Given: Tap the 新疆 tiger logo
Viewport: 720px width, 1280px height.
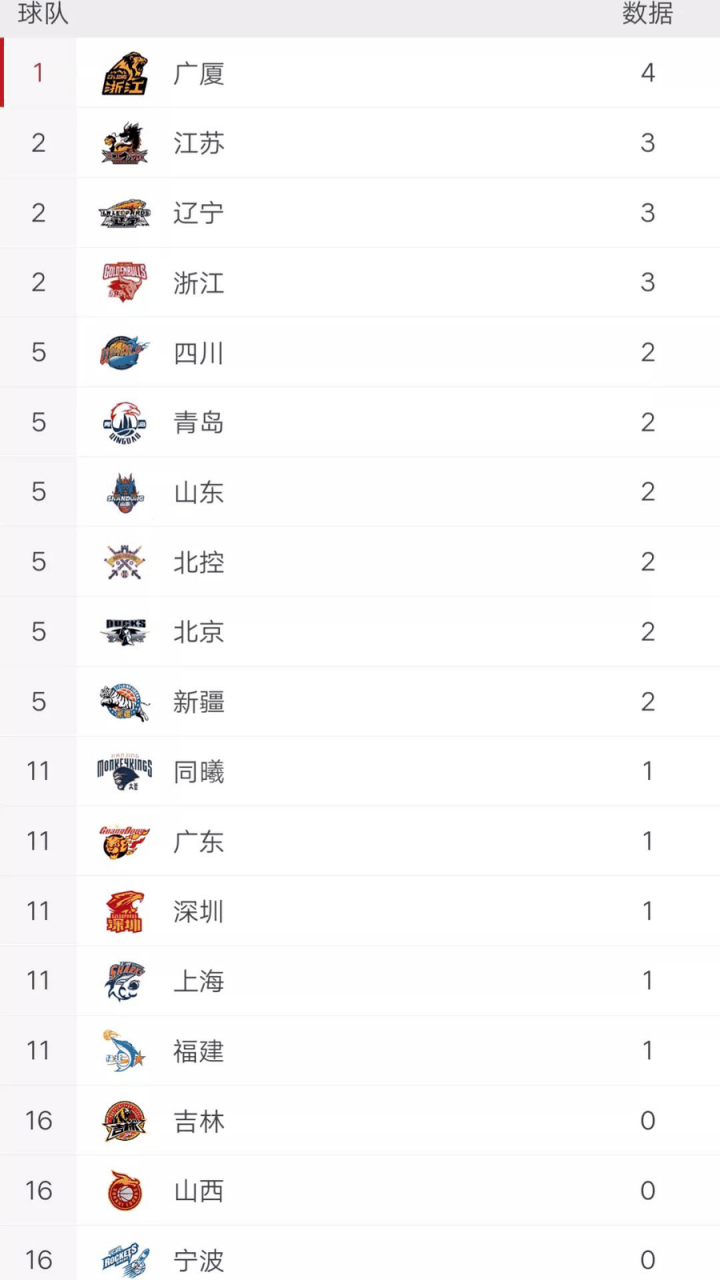Looking at the screenshot, I should pyautogui.click(x=125, y=702).
